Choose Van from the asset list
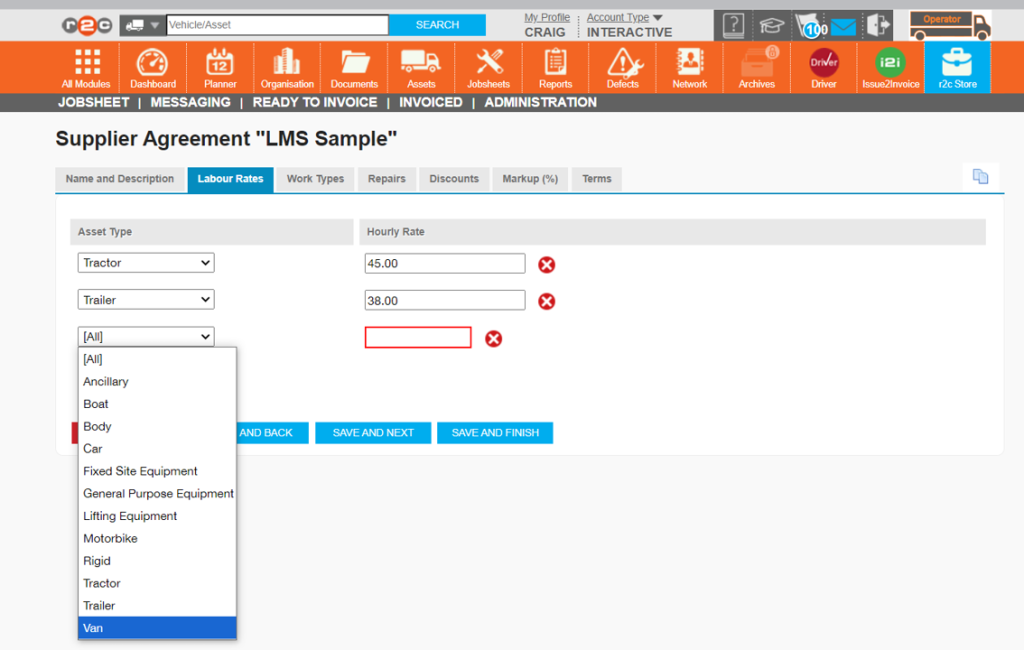Image resolution: width=1024 pixels, height=650 pixels. point(157,628)
